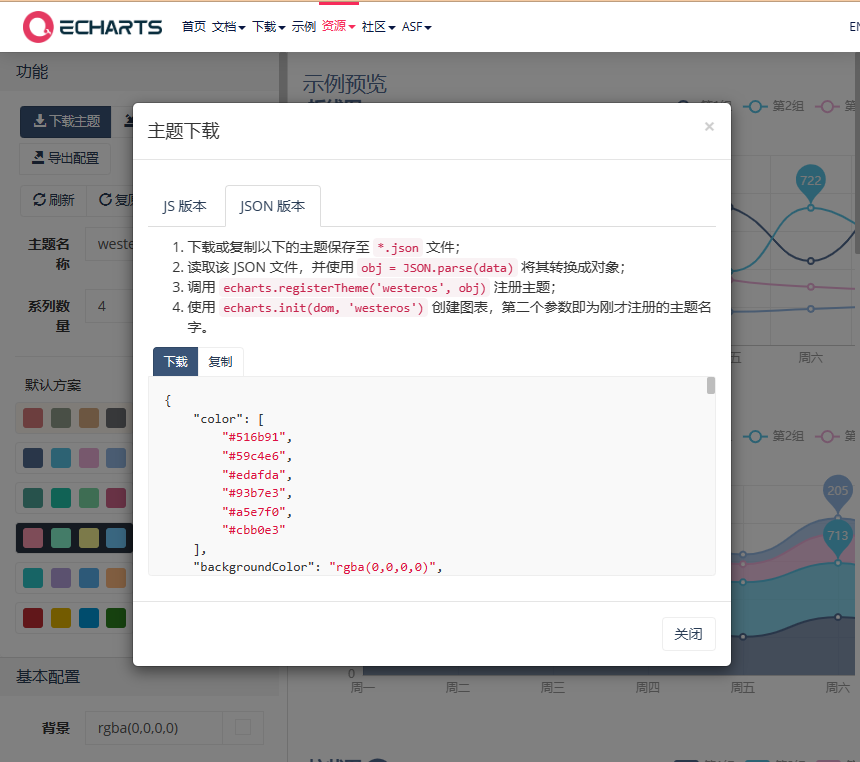Screen dimensions: 860x762
Task: Click the 导出配置 button
Action: pyautogui.click(x=65, y=159)
